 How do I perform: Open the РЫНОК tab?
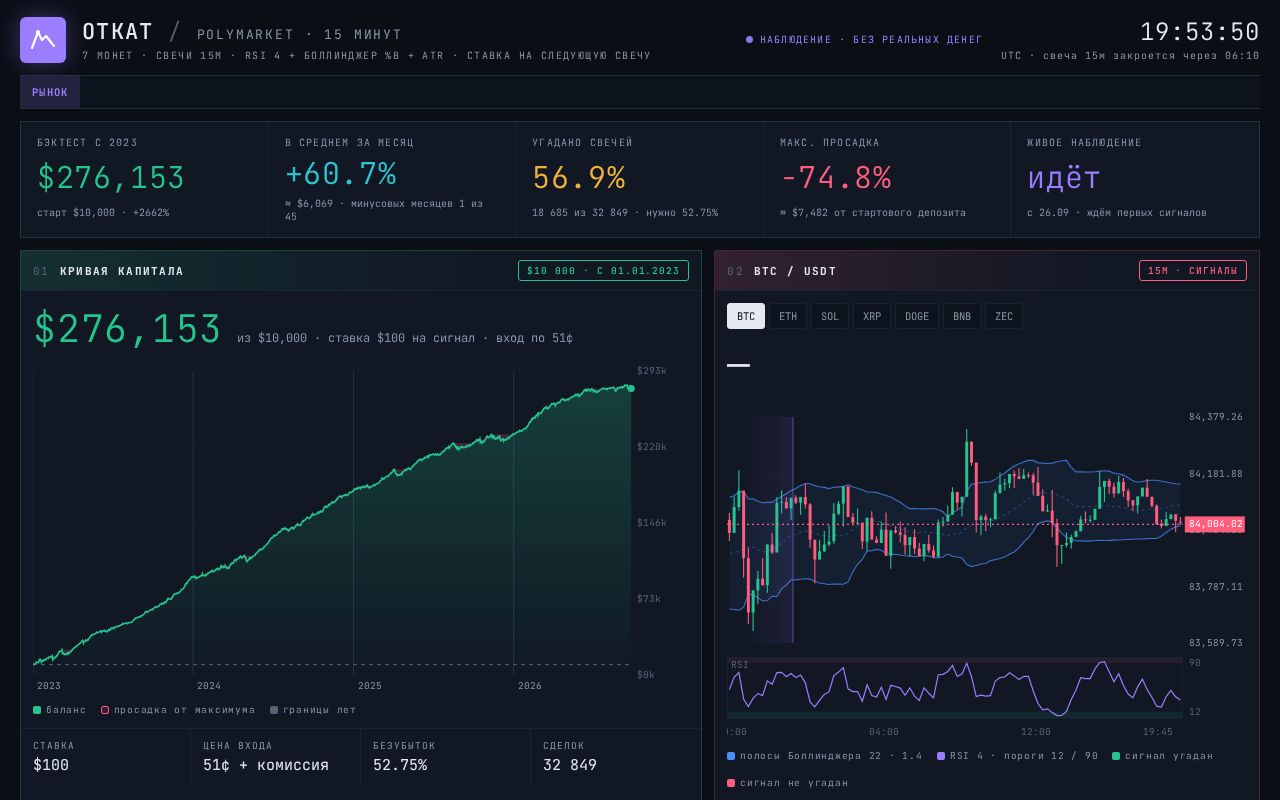tap(50, 92)
